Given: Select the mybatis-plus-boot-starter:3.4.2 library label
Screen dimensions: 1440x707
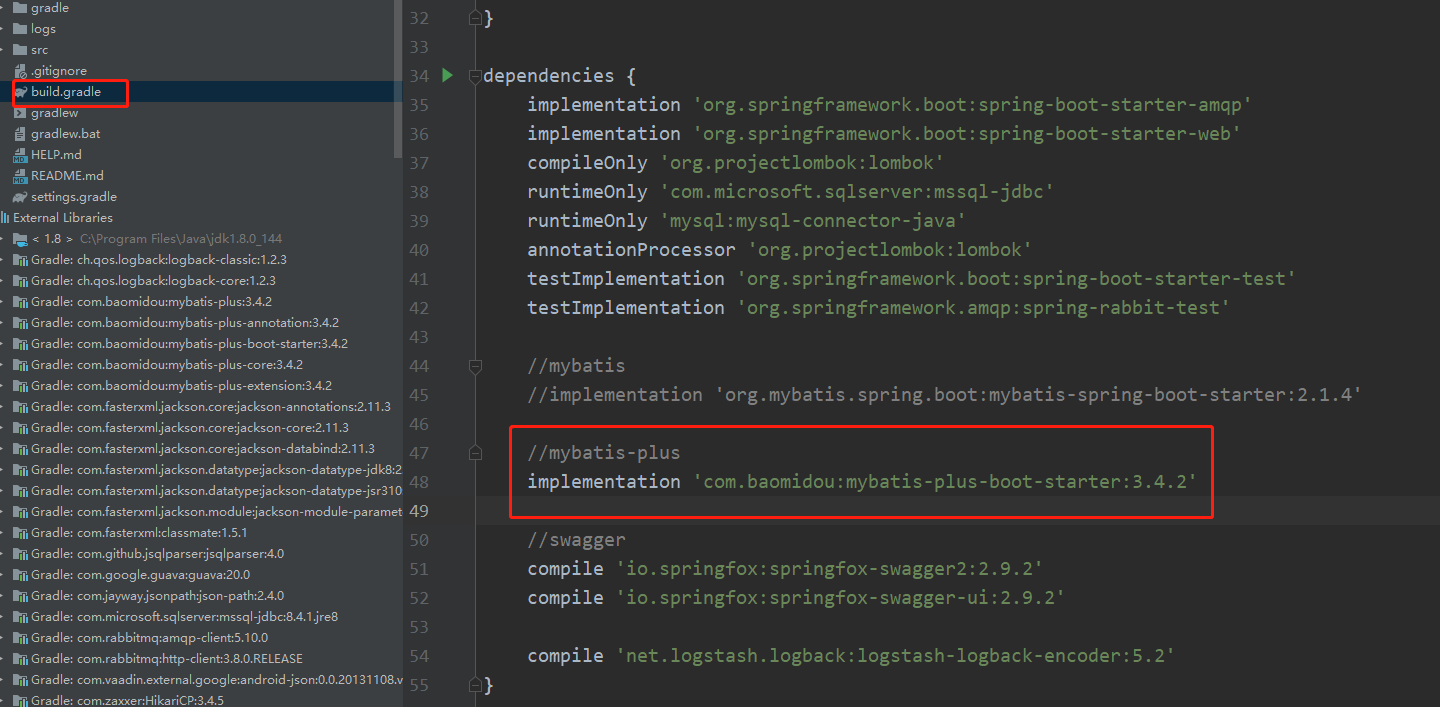Looking at the screenshot, I should click(189, 344).
